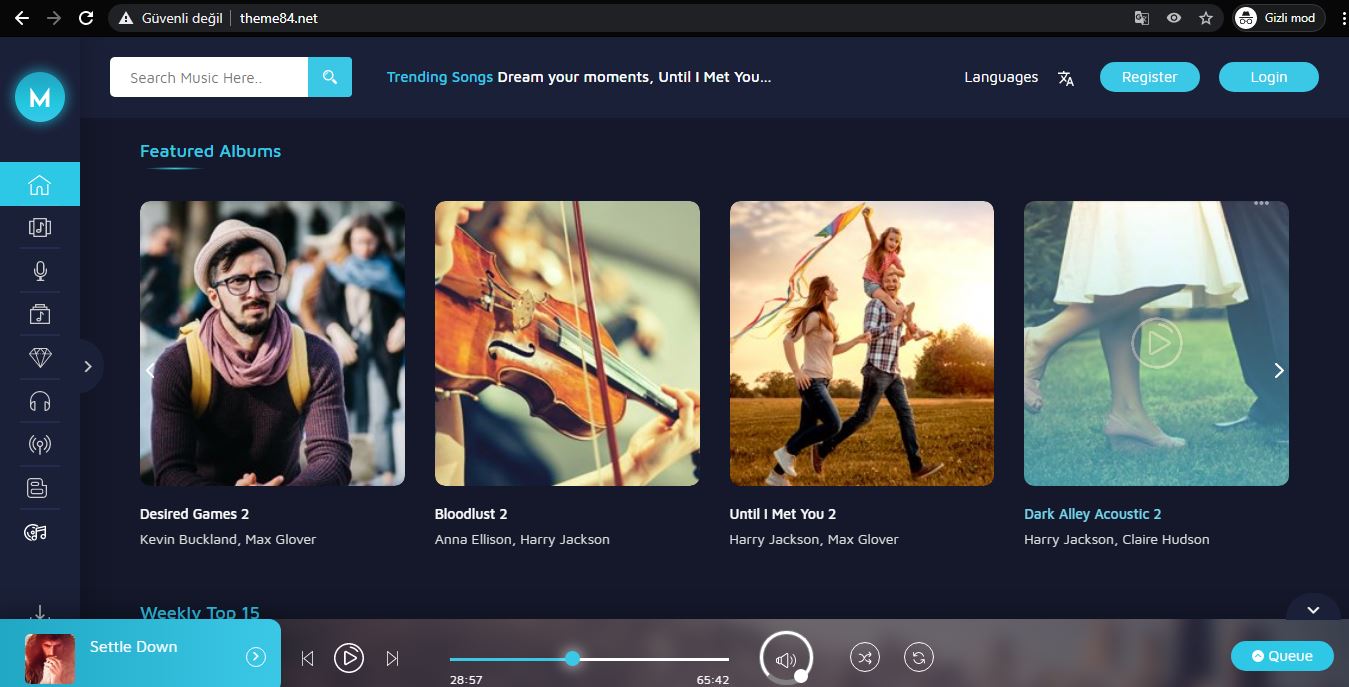Image resolution: width=1349 pixels, height=687 pixels.
Task: Select Until I Met You 2 cover
Action: pyautogui.click(x=862, y=344)
